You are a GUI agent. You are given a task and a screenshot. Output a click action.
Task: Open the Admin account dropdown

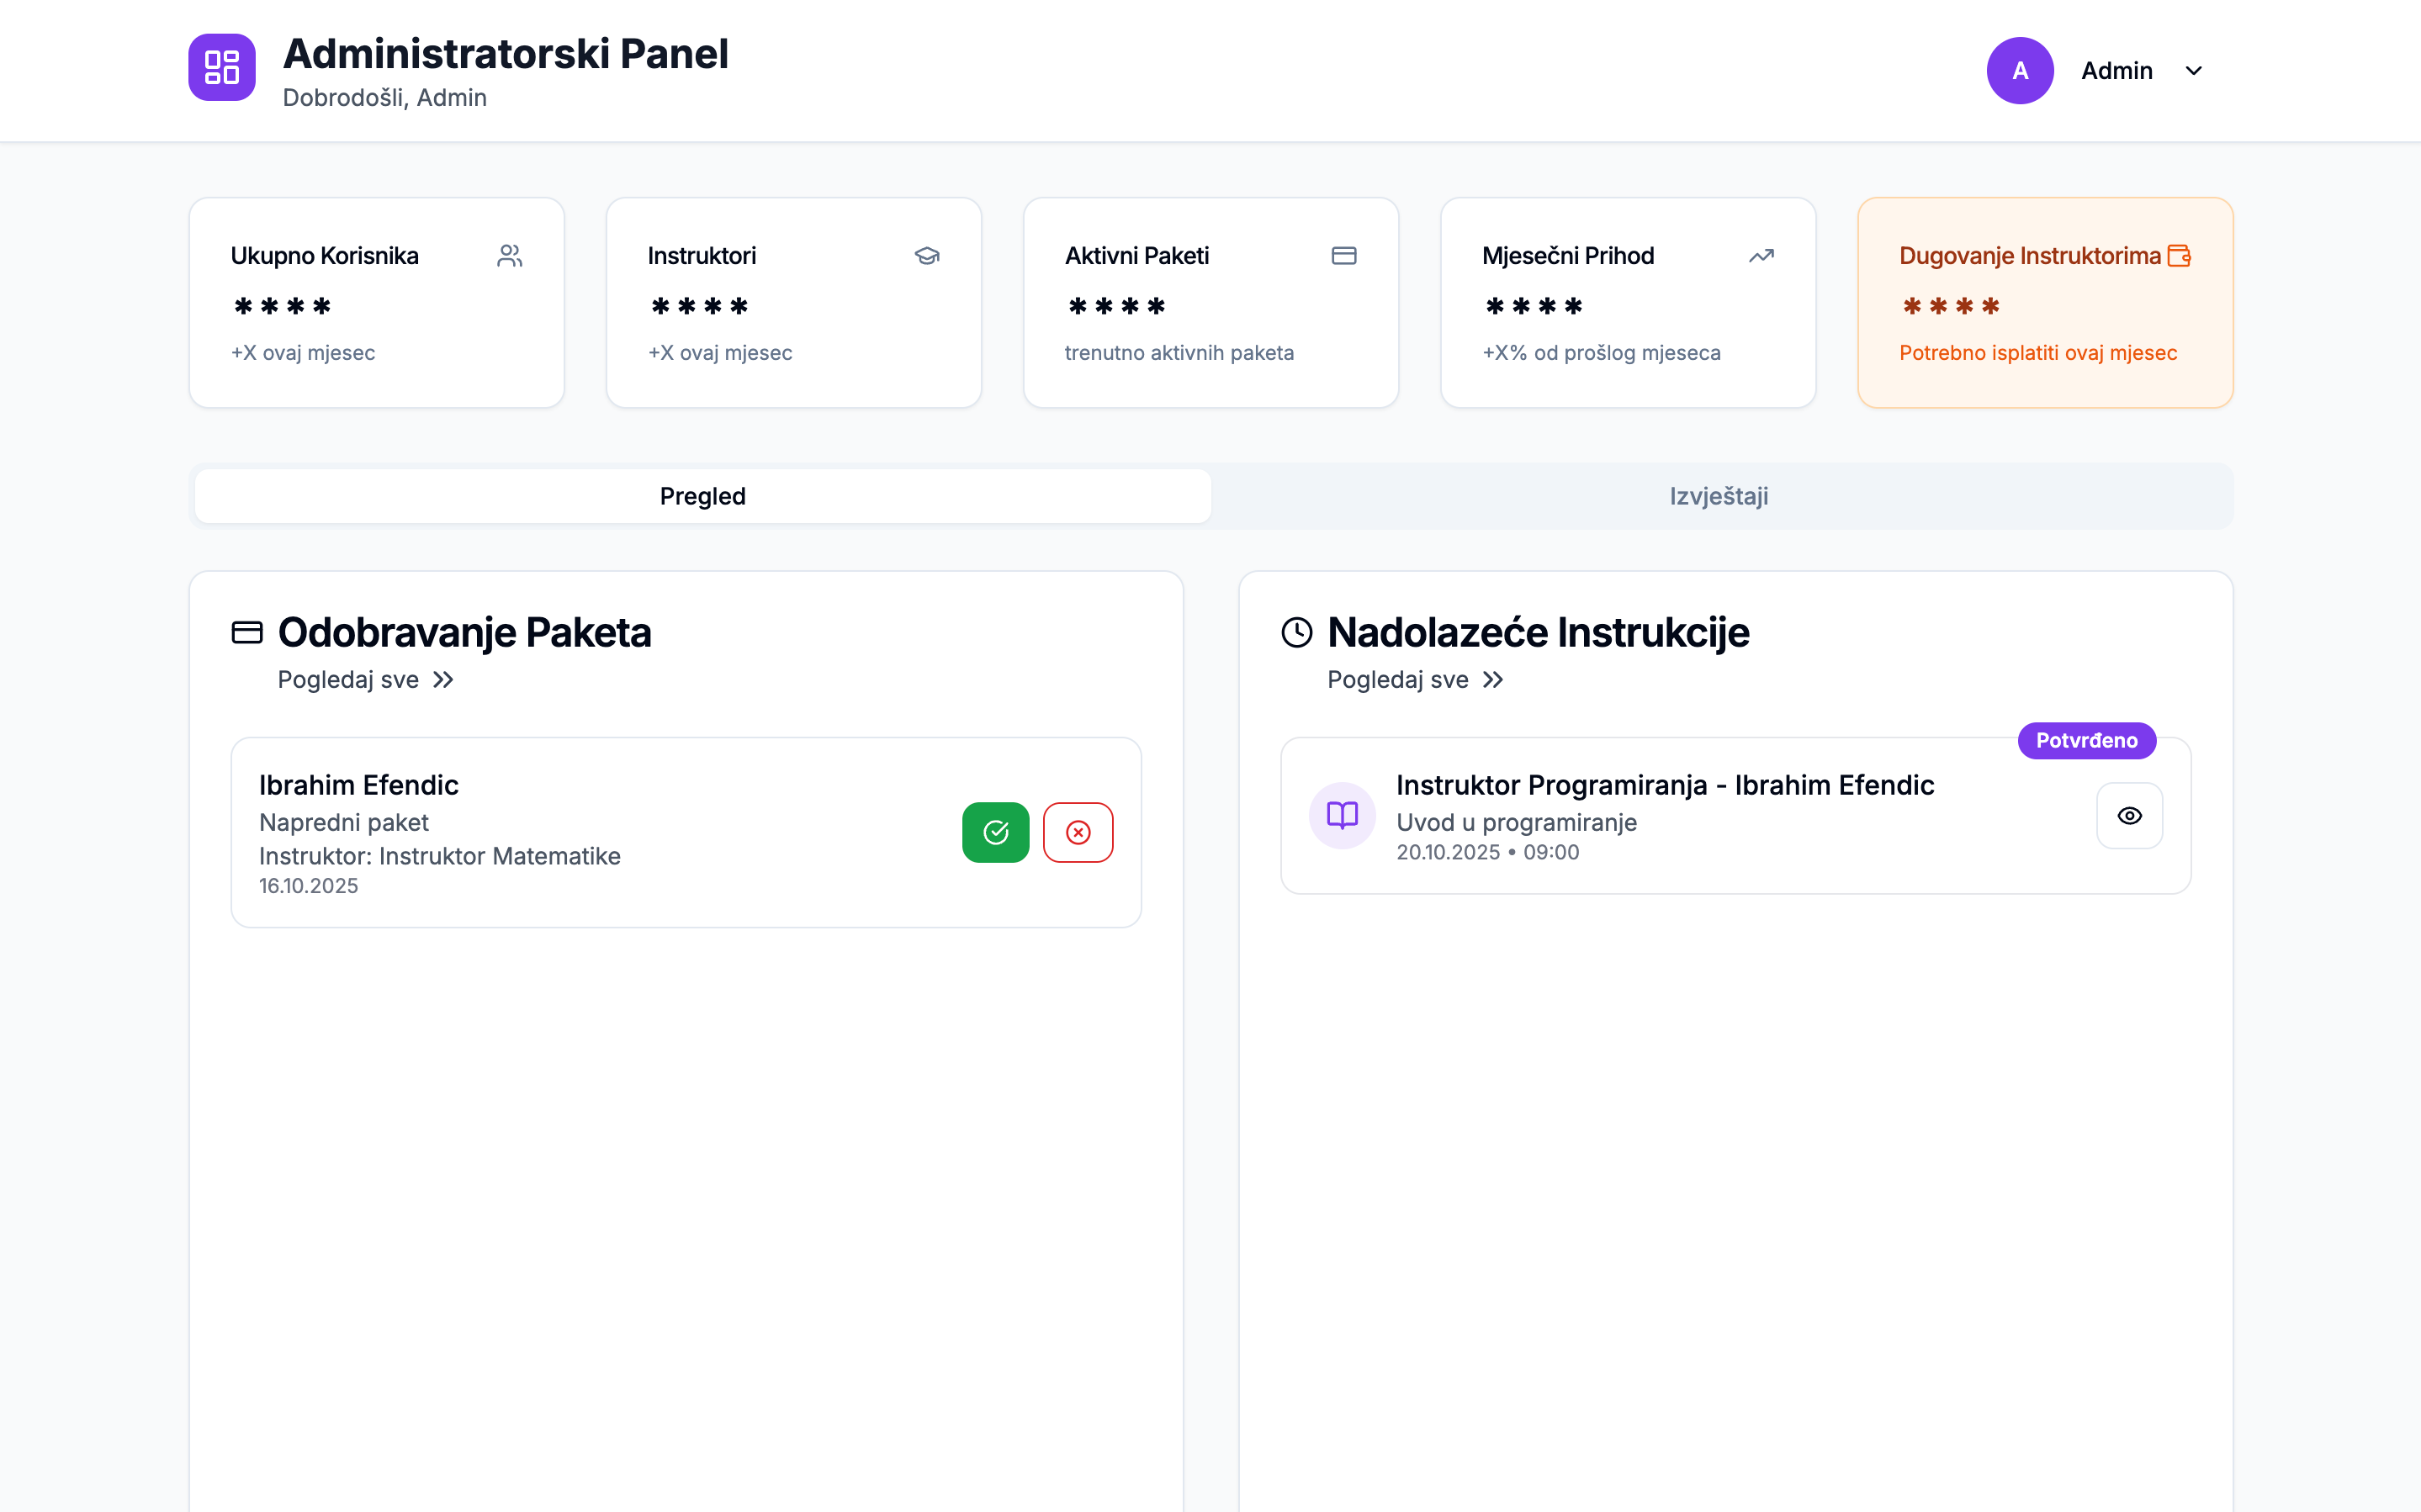(x=2196, y=70)
